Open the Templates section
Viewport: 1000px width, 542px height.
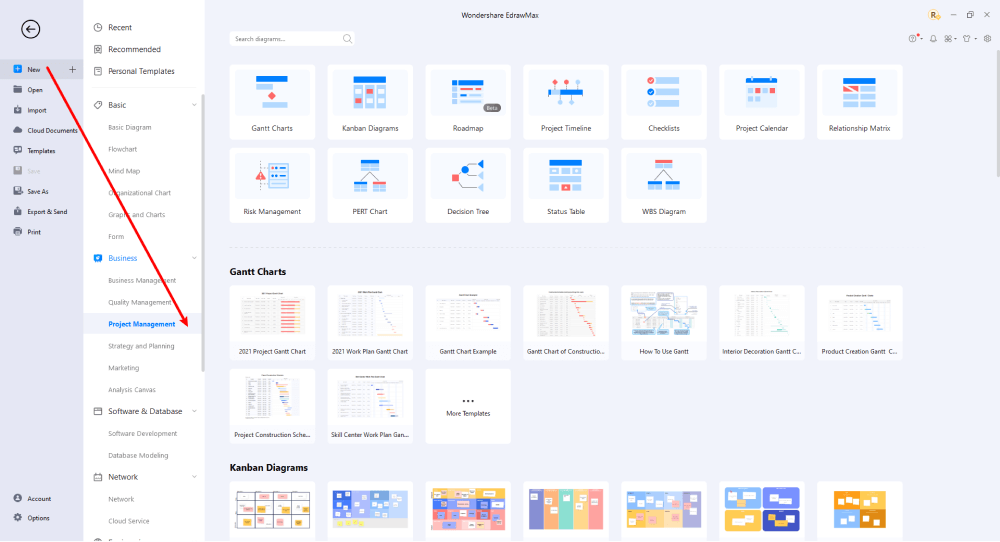(x=41, y=151)
